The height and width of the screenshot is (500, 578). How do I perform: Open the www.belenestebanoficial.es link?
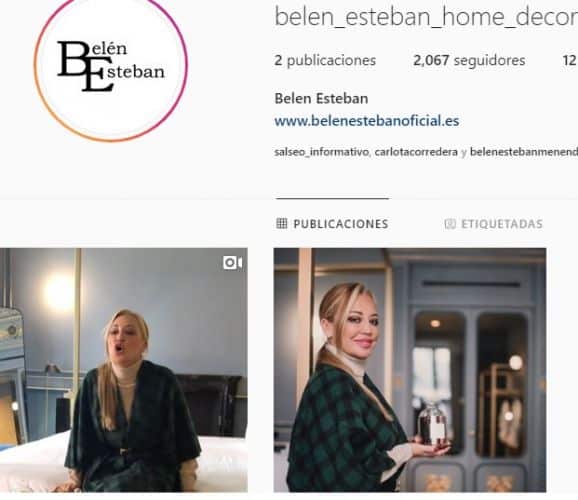click(x=367, y=121)
